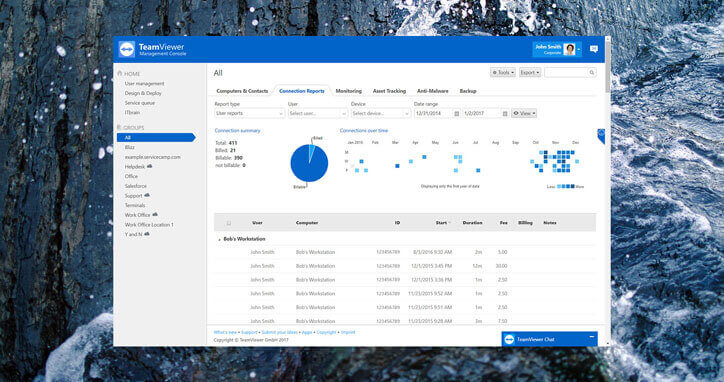Click the TeamViewer Chat logo icon

(x=509, y=340)
